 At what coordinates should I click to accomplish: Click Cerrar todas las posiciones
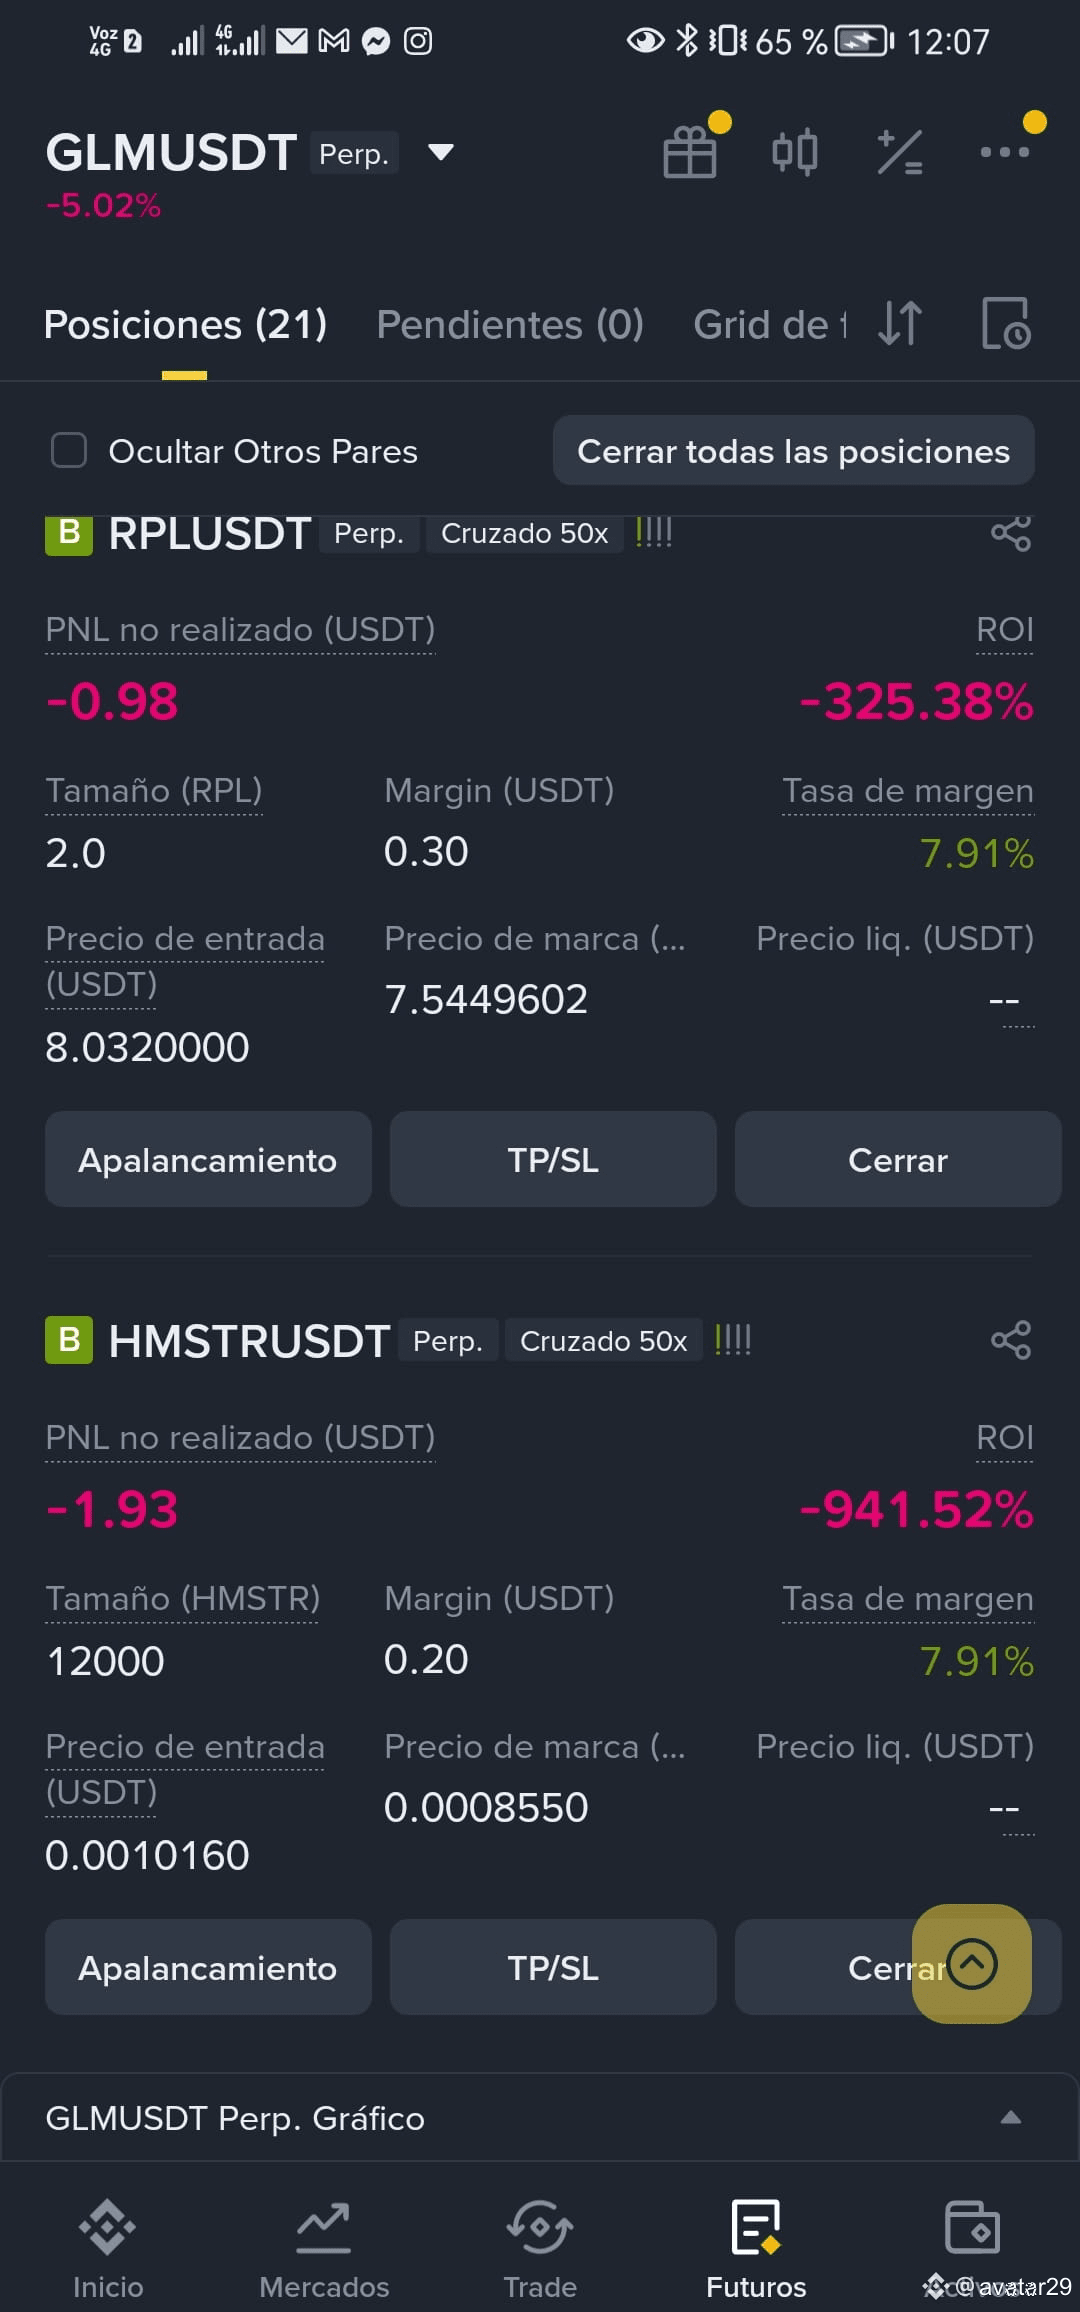pyautogui.click(x=794, y=451)
